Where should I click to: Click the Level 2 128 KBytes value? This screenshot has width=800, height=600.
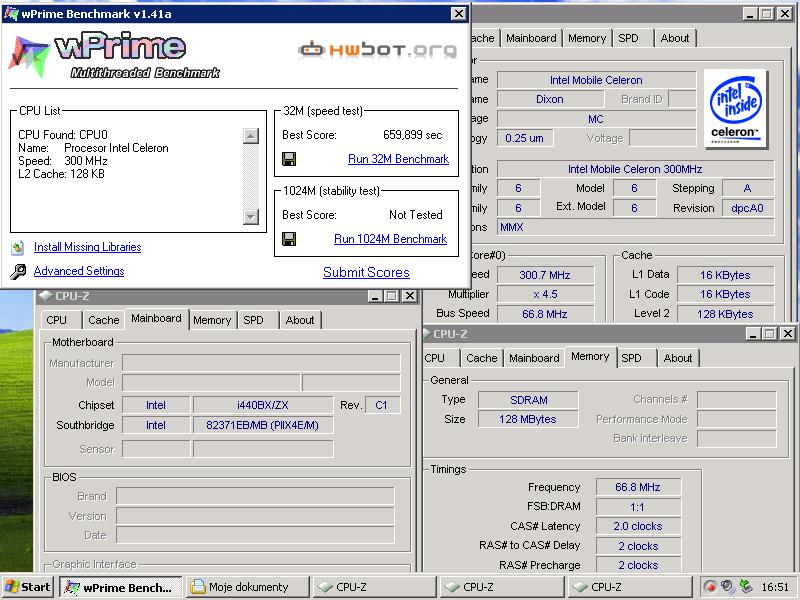click(x=726, y=314)
